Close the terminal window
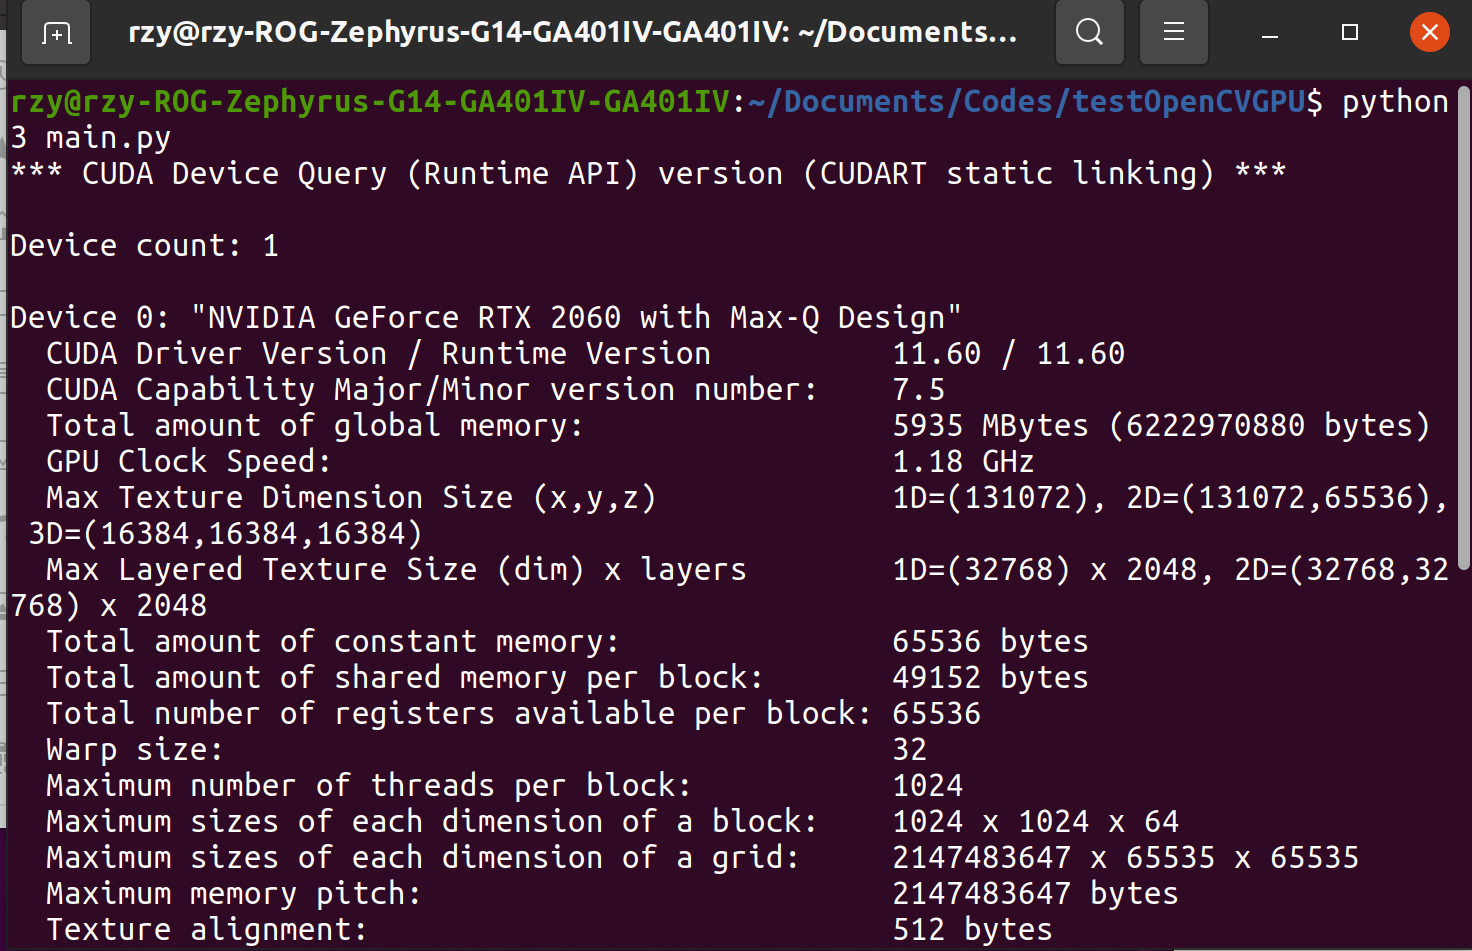 coord(1430,33)
